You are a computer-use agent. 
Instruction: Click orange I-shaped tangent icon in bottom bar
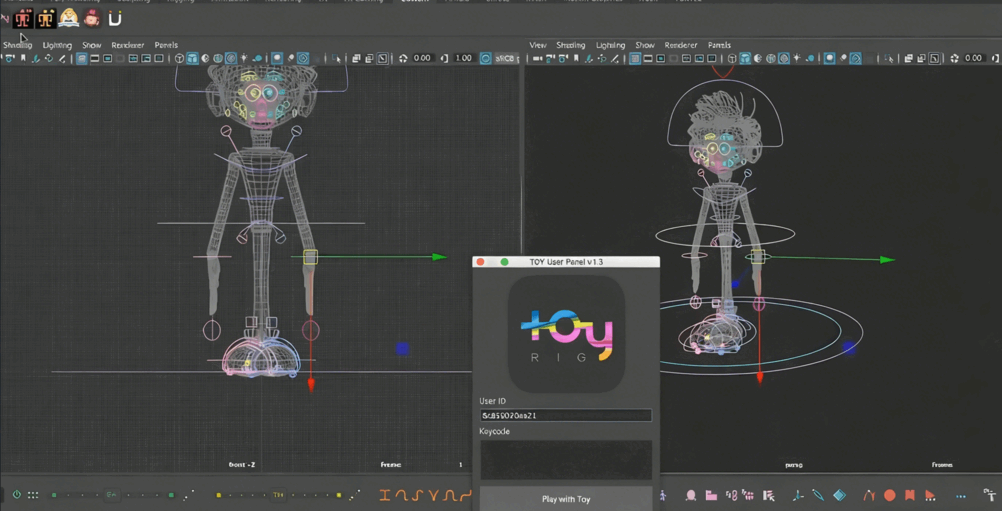point(384,495)
